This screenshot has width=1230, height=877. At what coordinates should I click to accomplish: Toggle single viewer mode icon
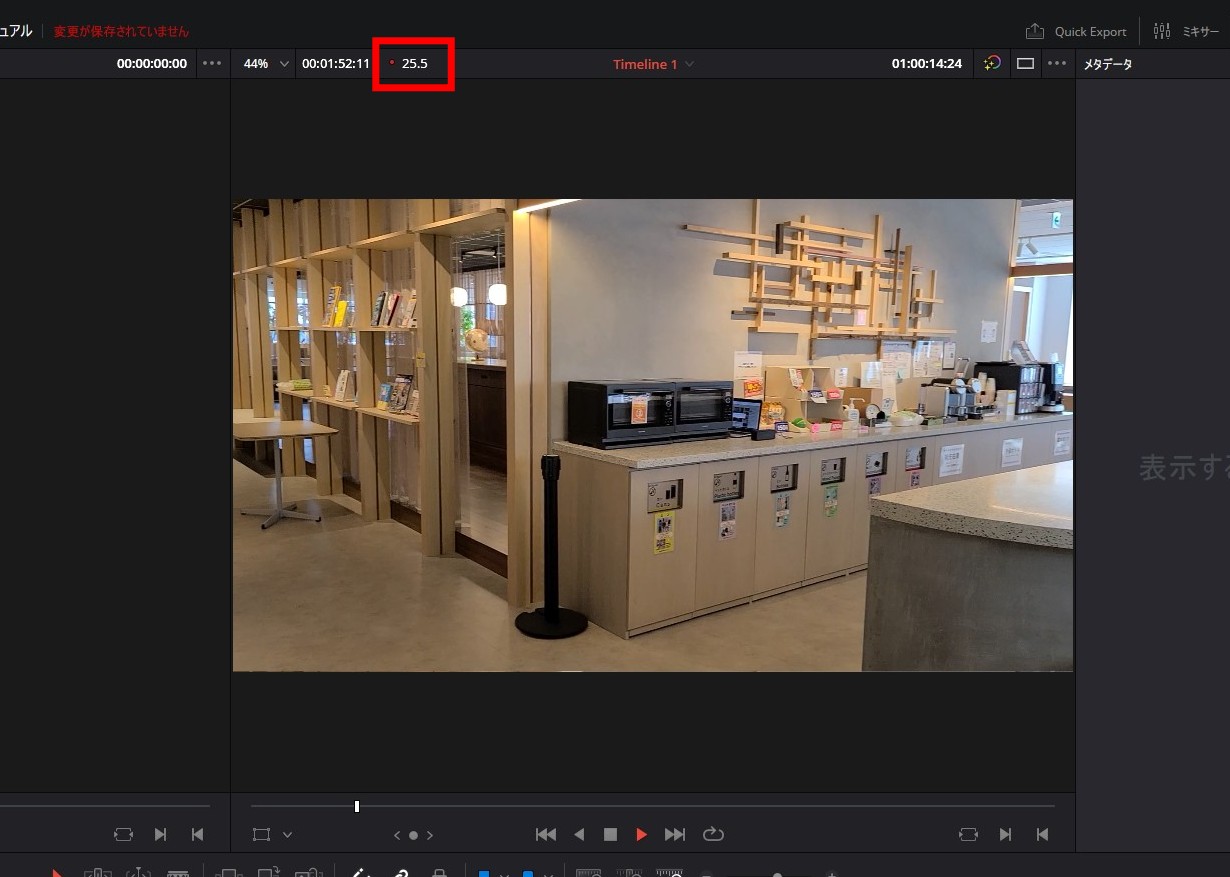point(1025,63)
